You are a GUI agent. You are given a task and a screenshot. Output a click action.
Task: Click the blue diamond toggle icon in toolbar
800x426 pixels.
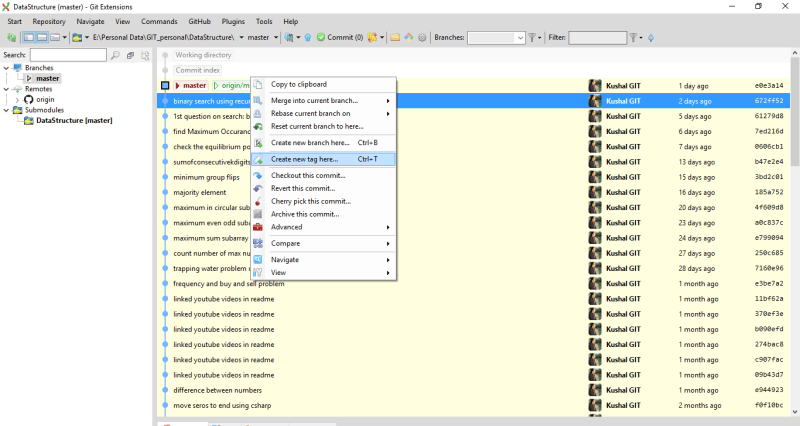(x=651, y=38)
